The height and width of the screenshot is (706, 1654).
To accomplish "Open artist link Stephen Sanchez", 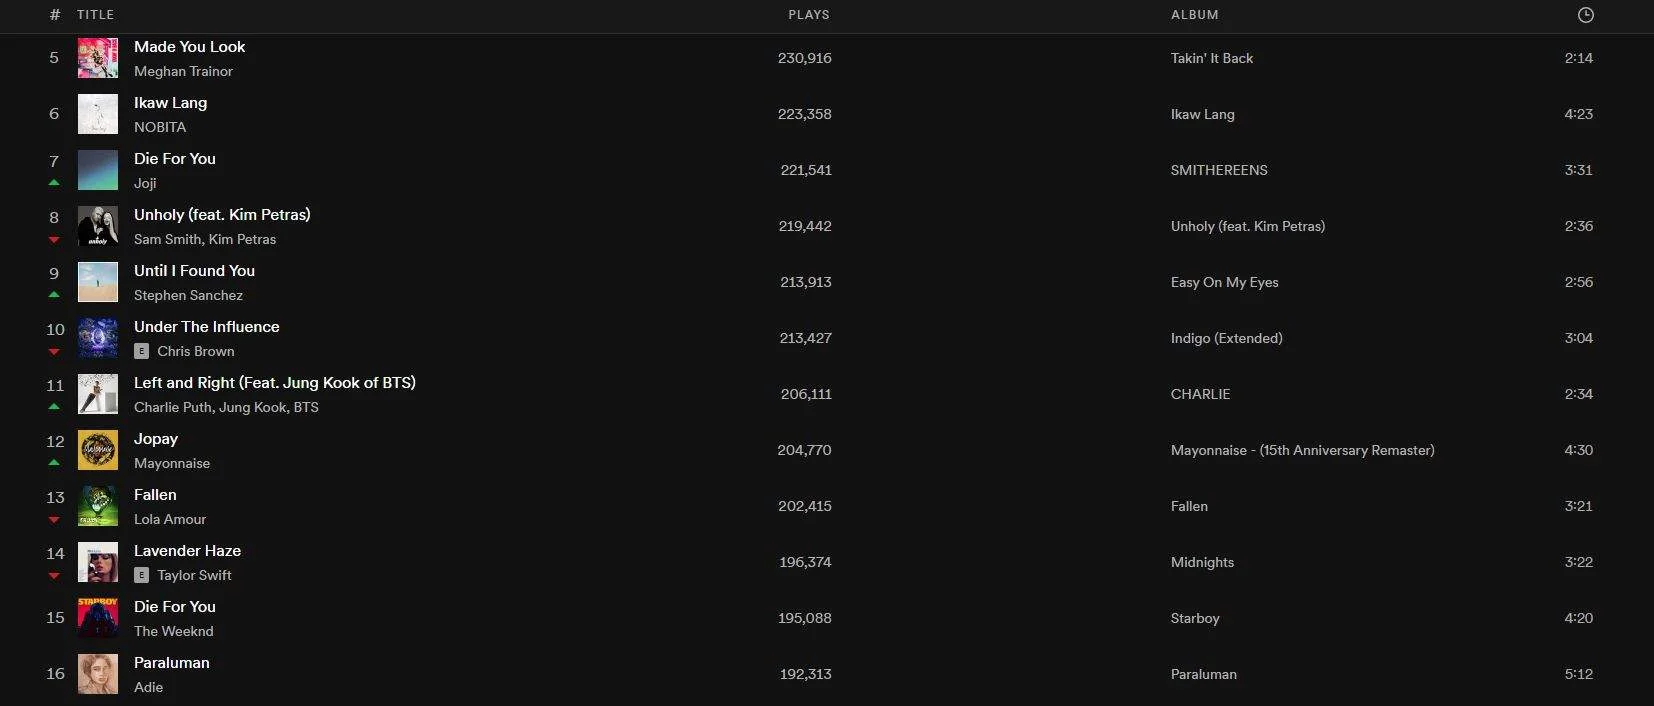I will pyautogui.click(x=188, y=295).
